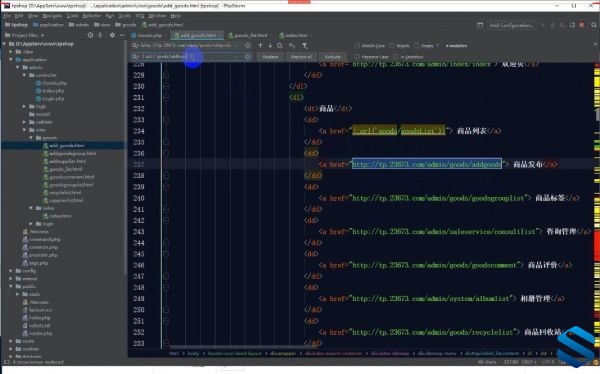Hide the Project tool window via minus icon
Viewport: 600px width, 374px height.
122,35
